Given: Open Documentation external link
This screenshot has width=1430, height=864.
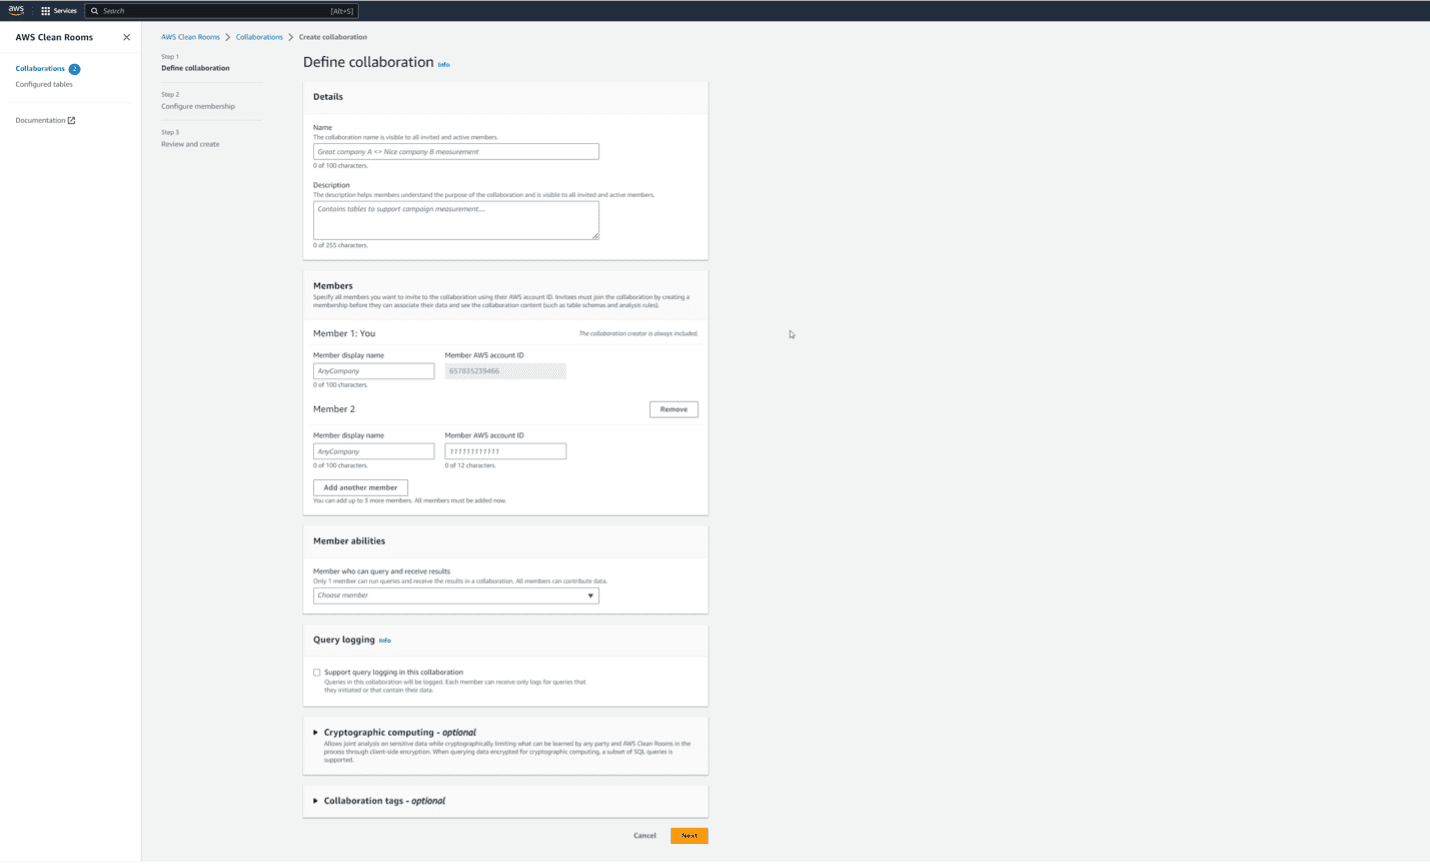Looking at the screenshot, I should pos(45,120).
